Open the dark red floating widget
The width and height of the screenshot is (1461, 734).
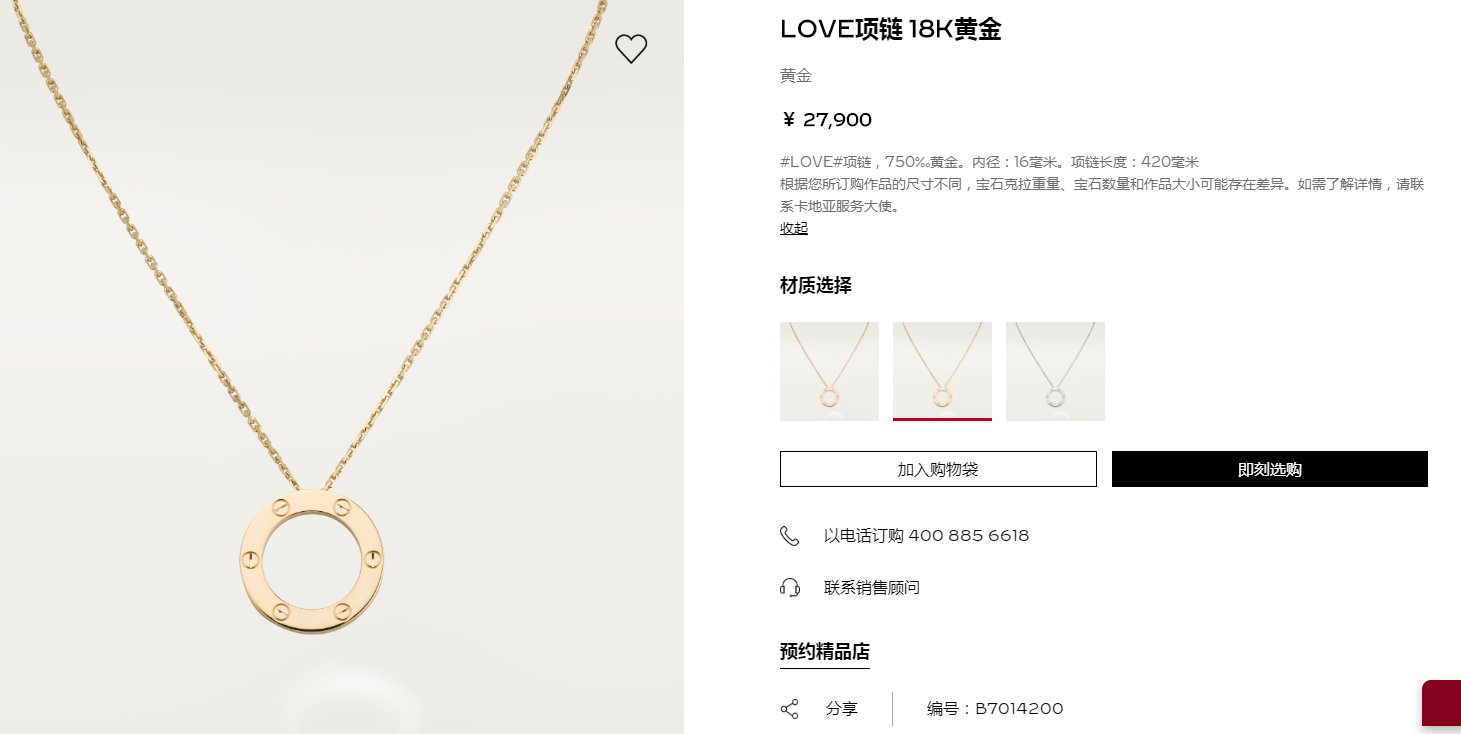point(1441,705)
